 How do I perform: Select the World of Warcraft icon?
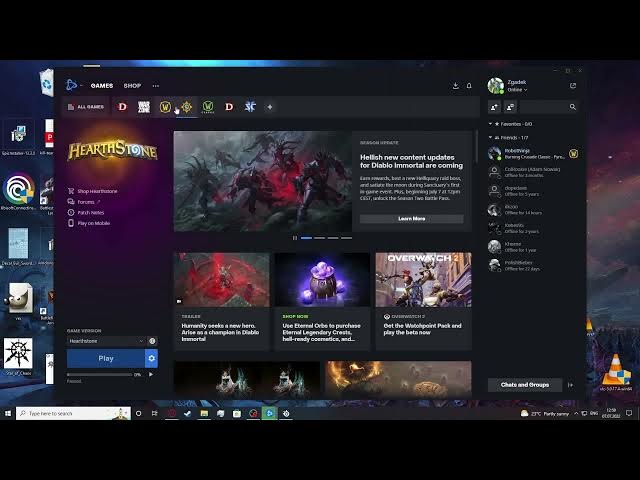click(x=165, y=107)
